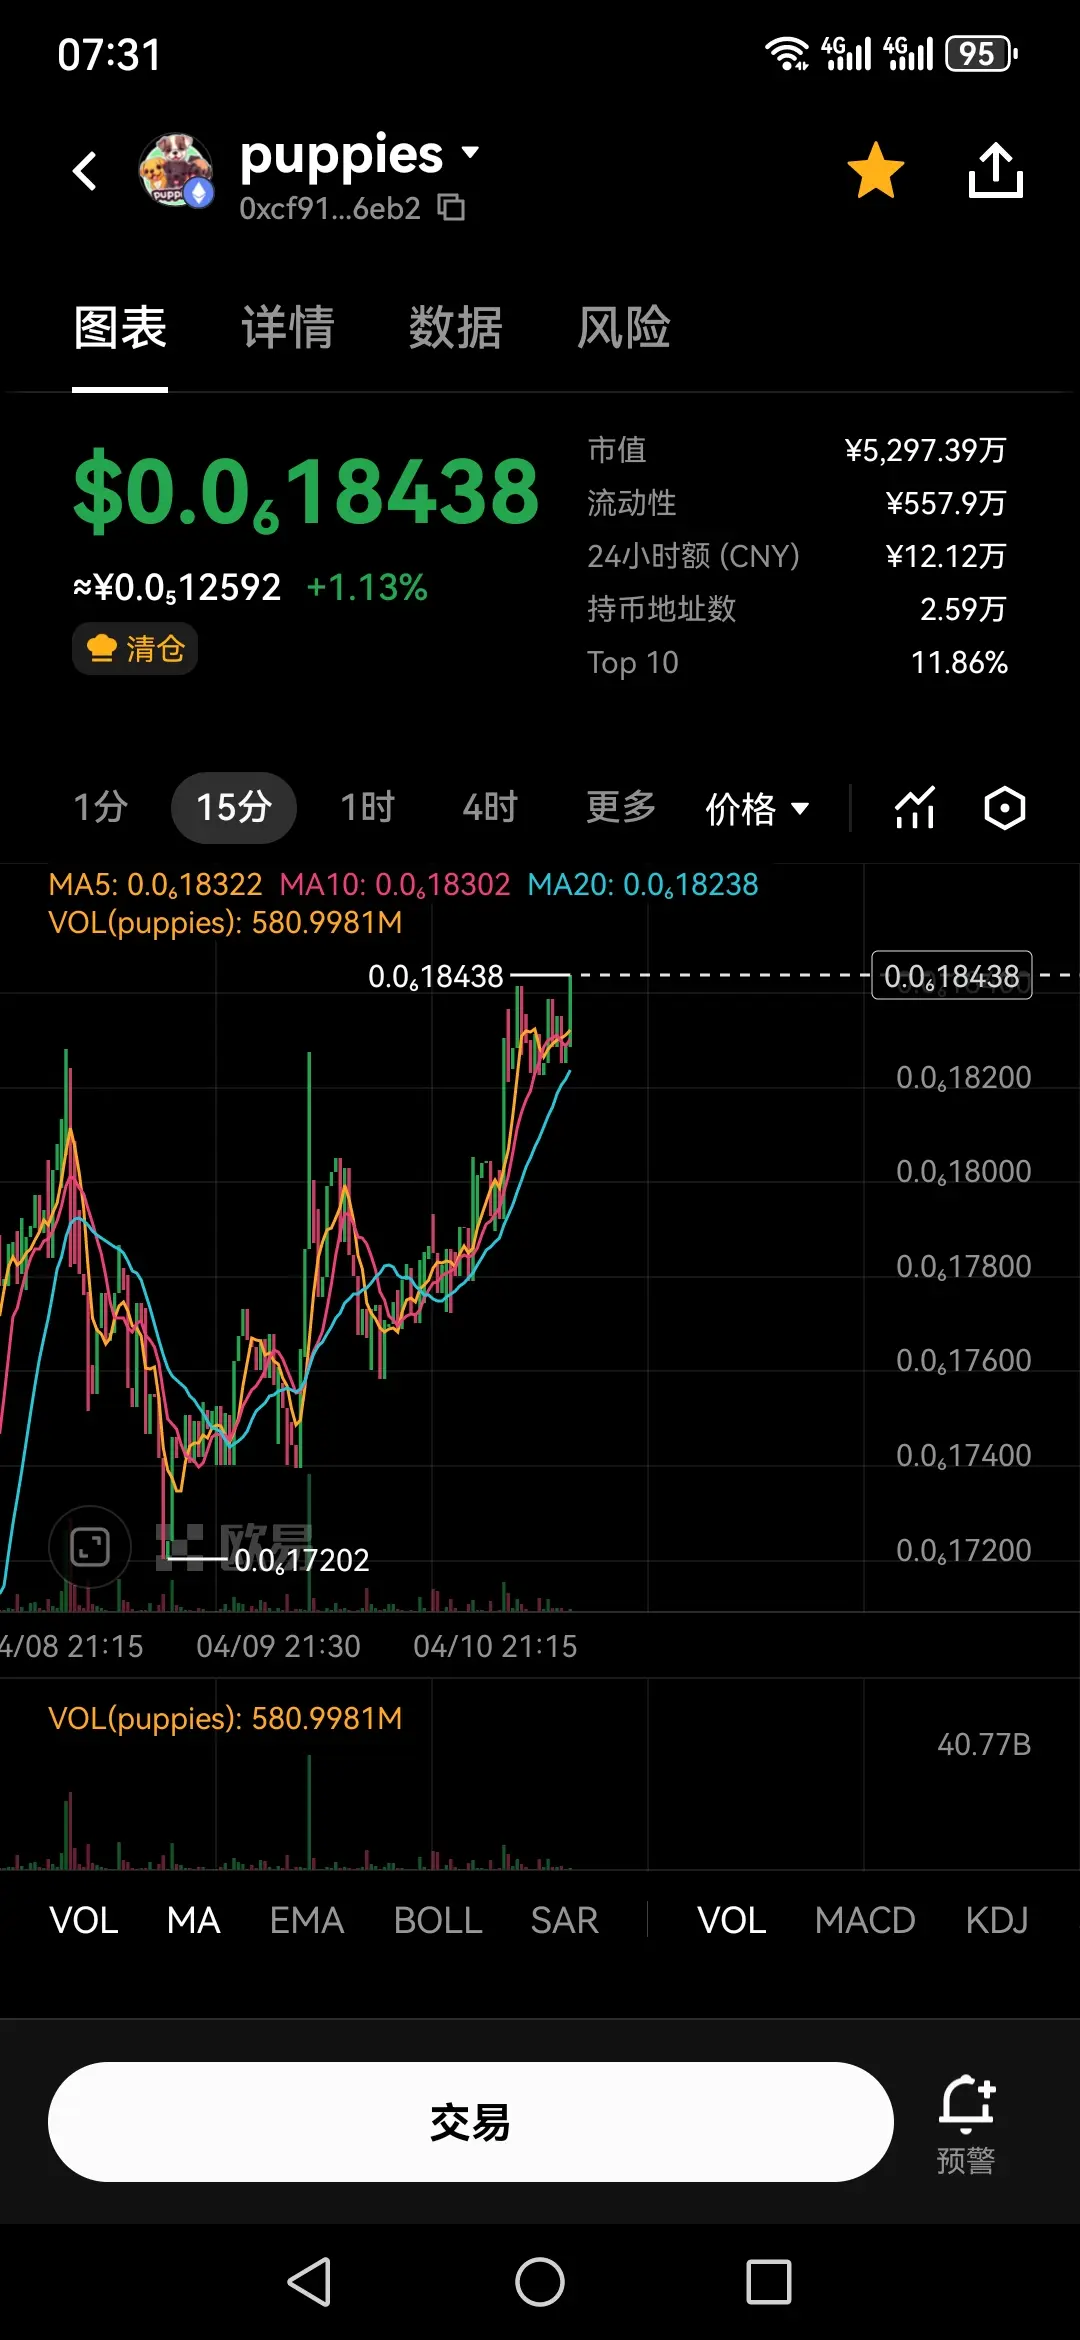Tap the 24小时额 ¥12.12万 value
This screenshot has width=1080, height=2340.
(946, 556)
